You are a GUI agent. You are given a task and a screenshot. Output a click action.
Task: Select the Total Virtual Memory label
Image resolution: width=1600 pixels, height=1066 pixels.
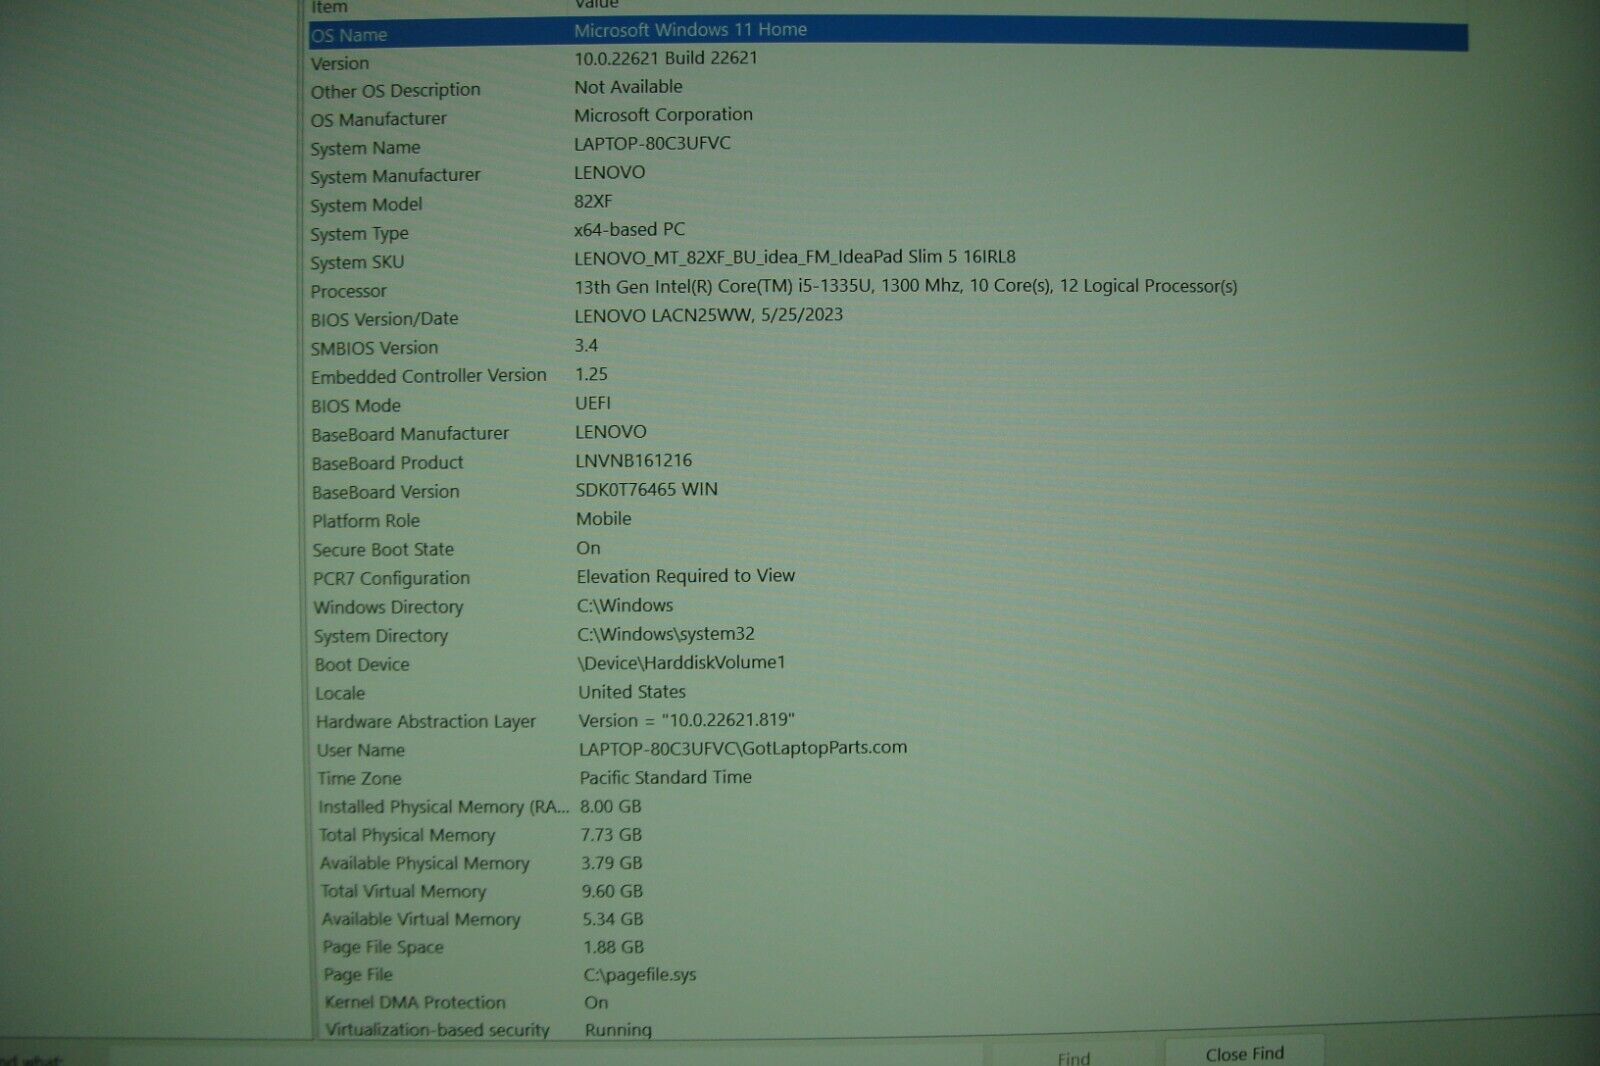[403, 892]
